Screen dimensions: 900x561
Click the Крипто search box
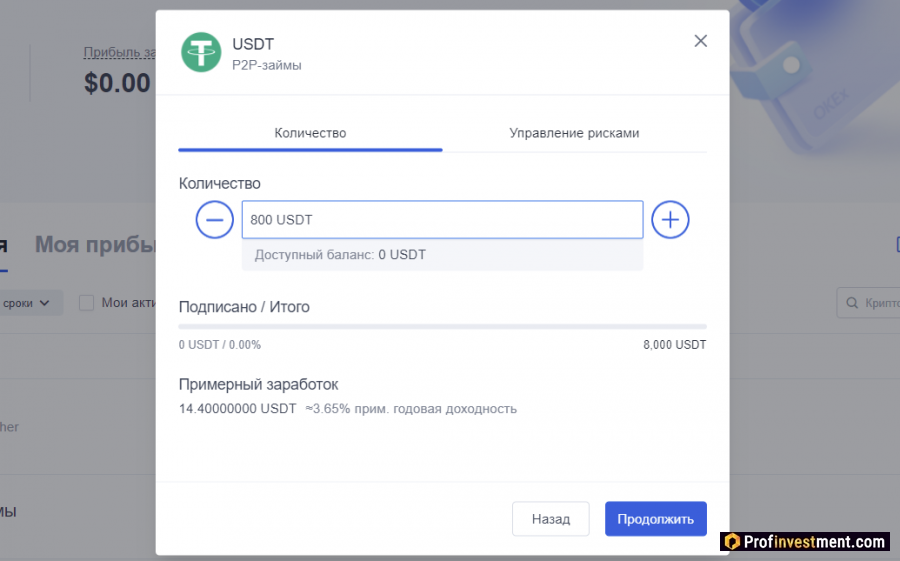(x=868, y=303)
